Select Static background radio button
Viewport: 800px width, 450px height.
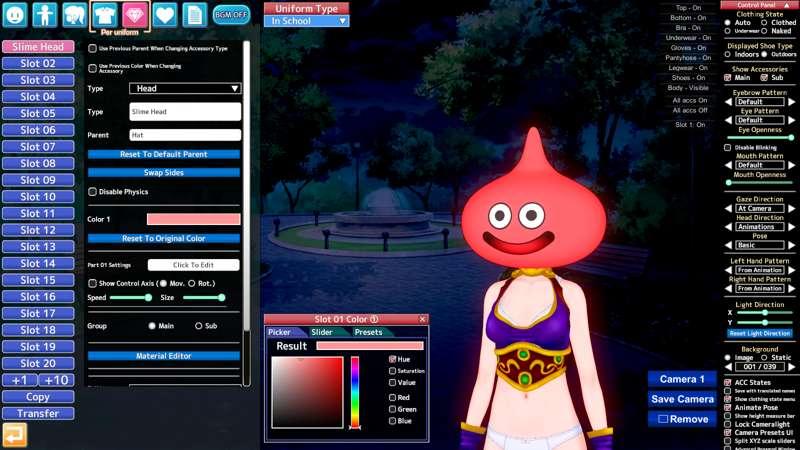pos(764,358)
